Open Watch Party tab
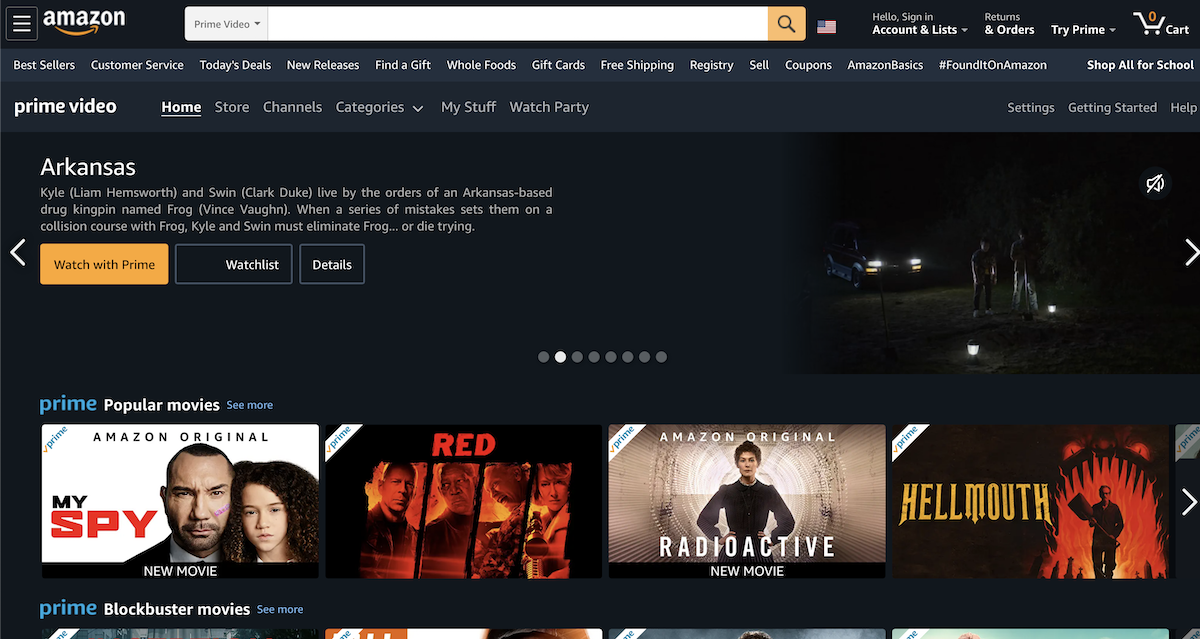 click(549, 107)
